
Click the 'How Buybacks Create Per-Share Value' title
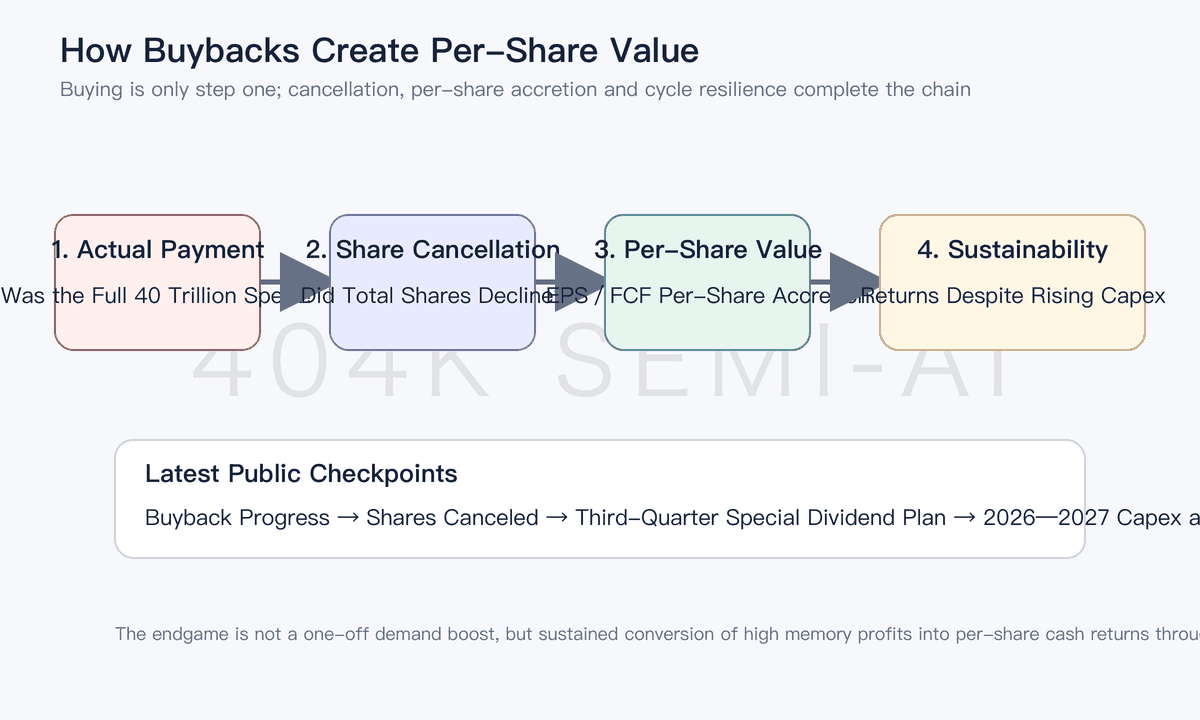point(379,50)
